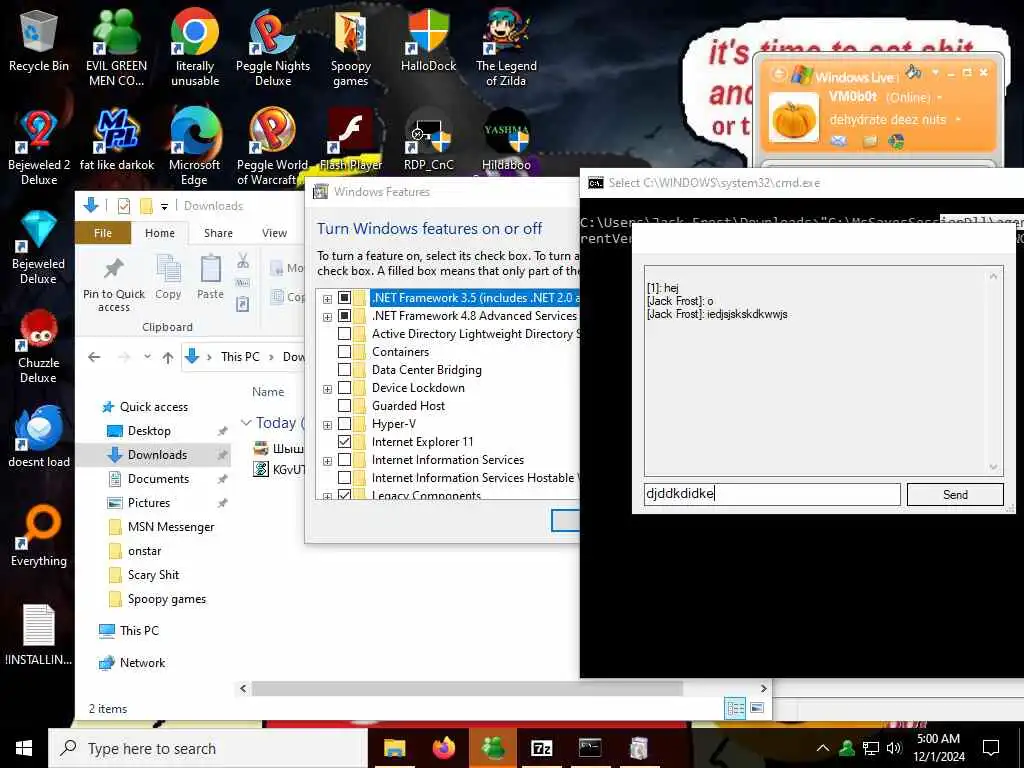This screenshot has height=768, width=1024.
Task: Open the 'literally unusable' Chrome shortcut
Action: point(195,48)
